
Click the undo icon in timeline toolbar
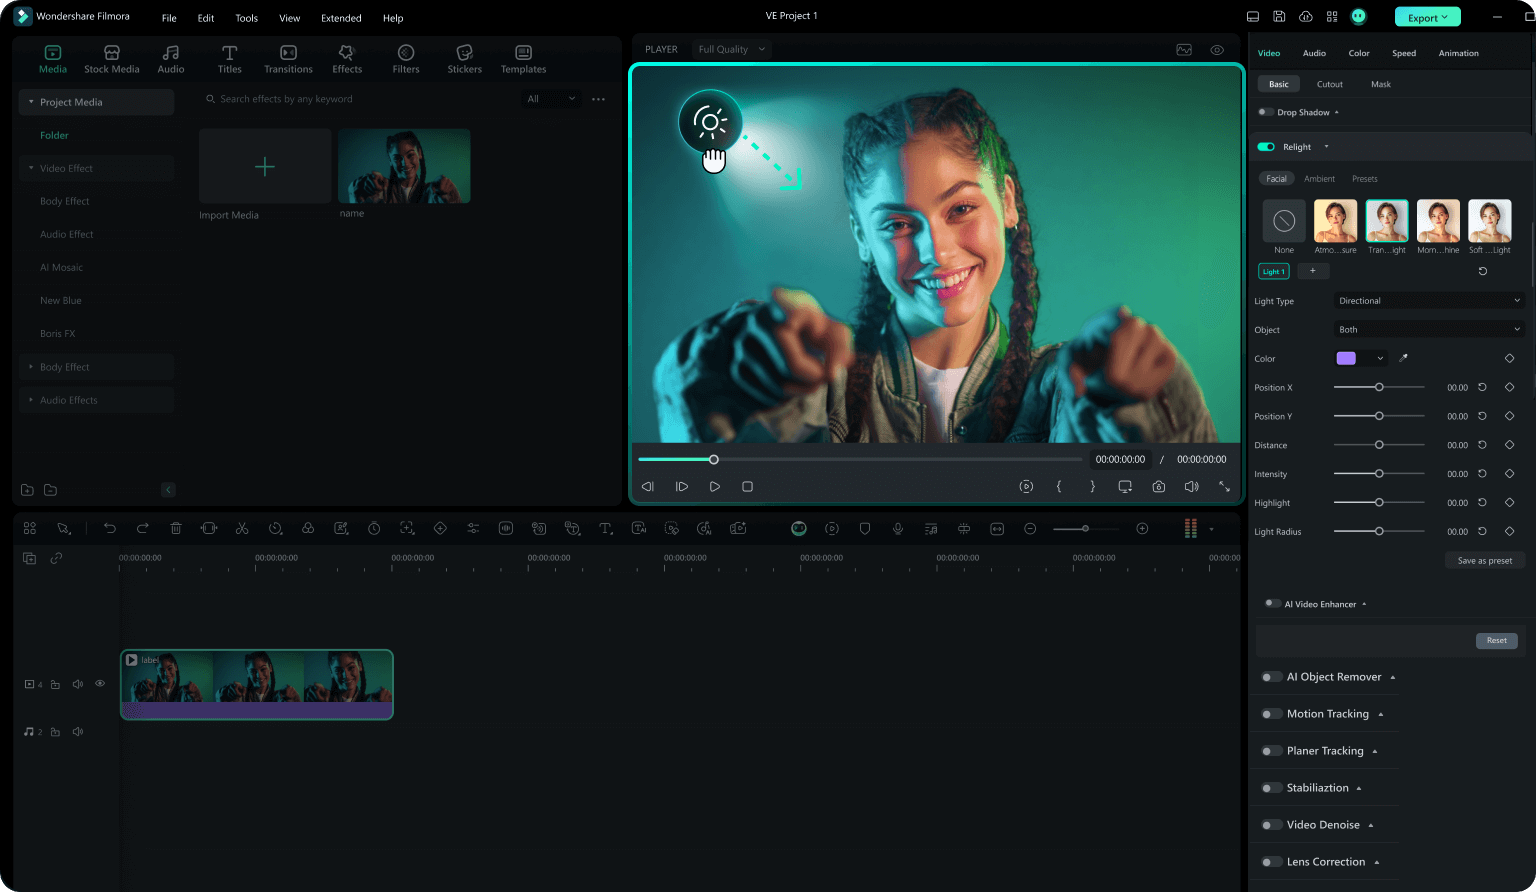coord(110,528)
